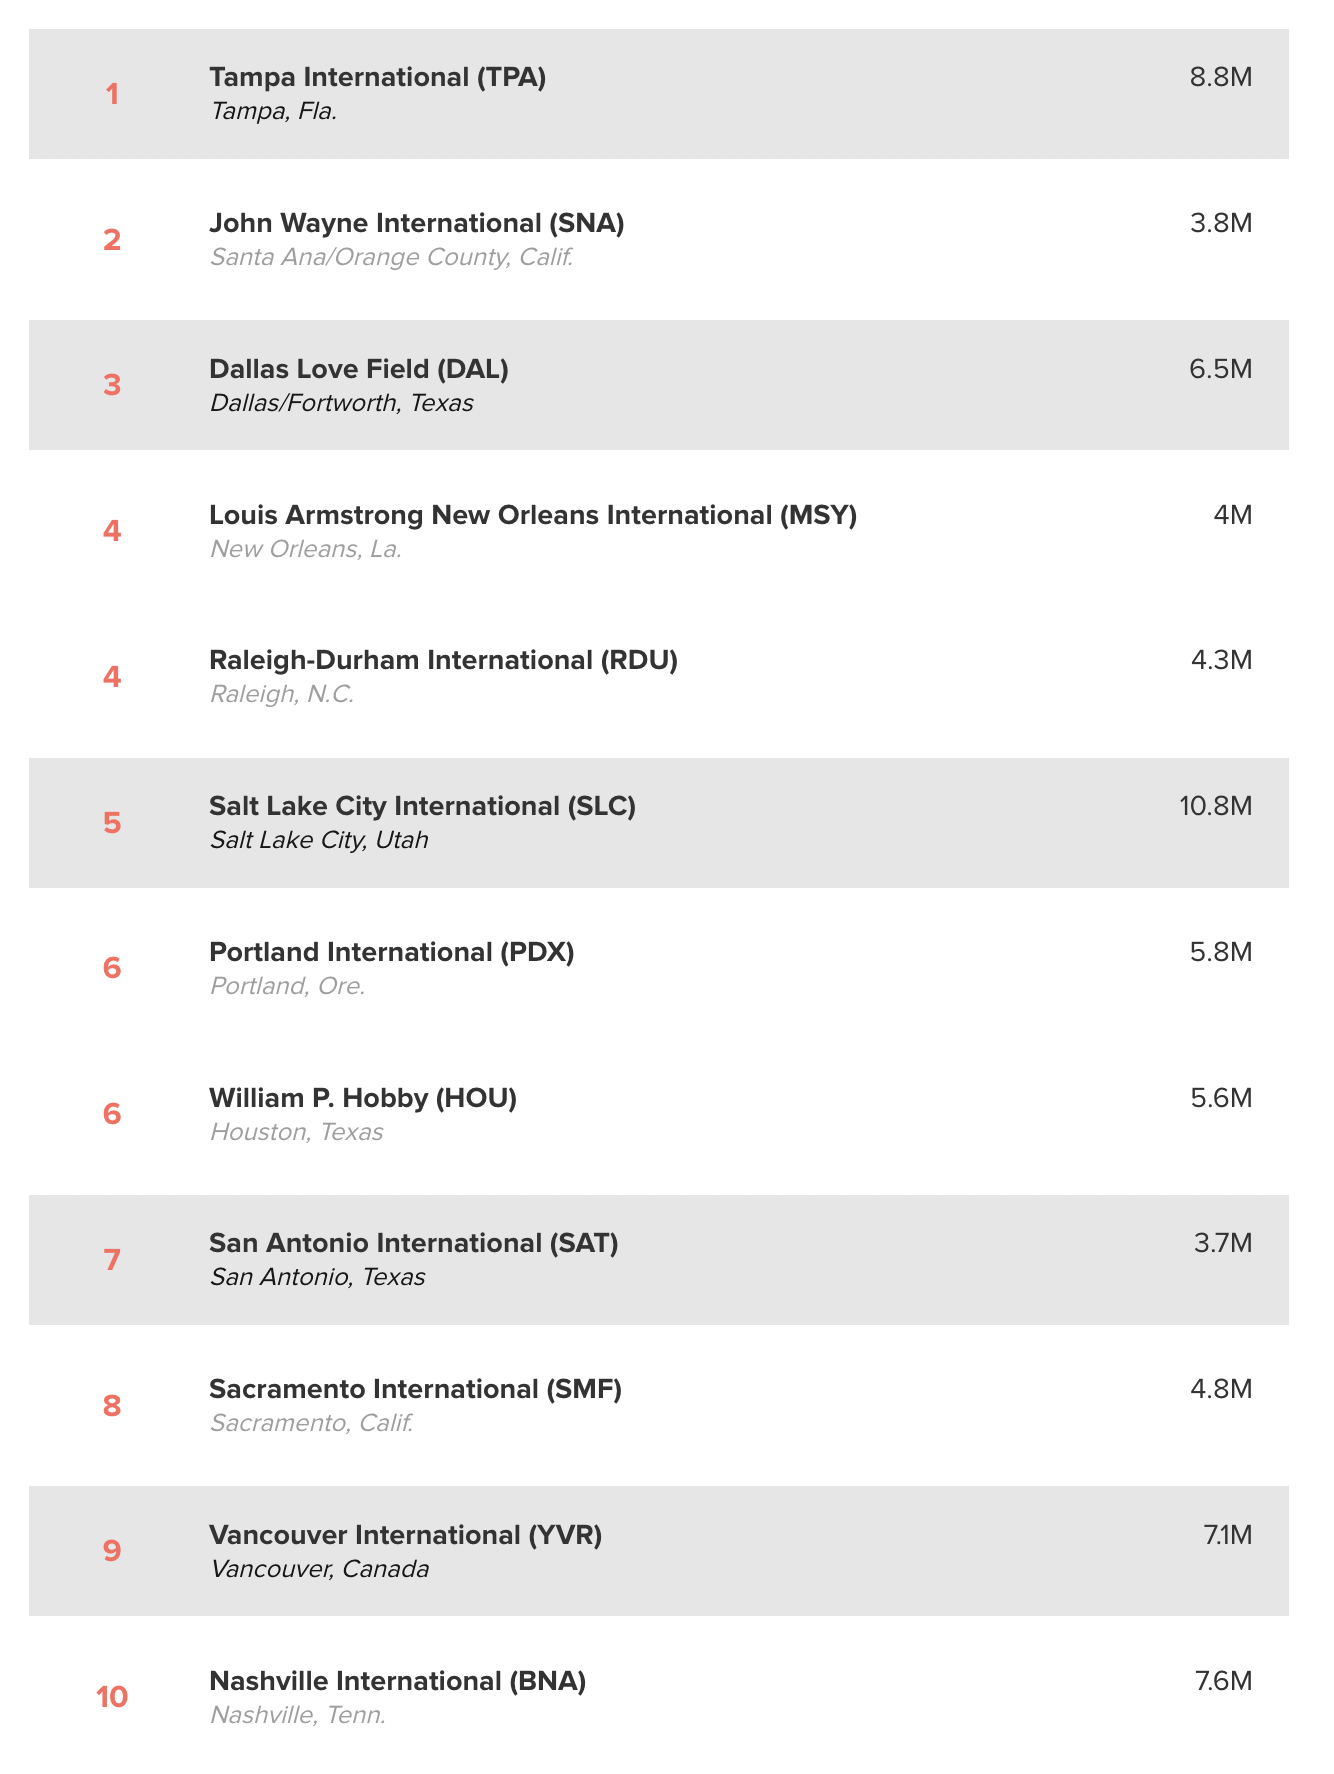This screenshot has height=1774, width=1334.
Task: Select the Dallas/Fortworth, Texas location text
Action: pos(341,403)
